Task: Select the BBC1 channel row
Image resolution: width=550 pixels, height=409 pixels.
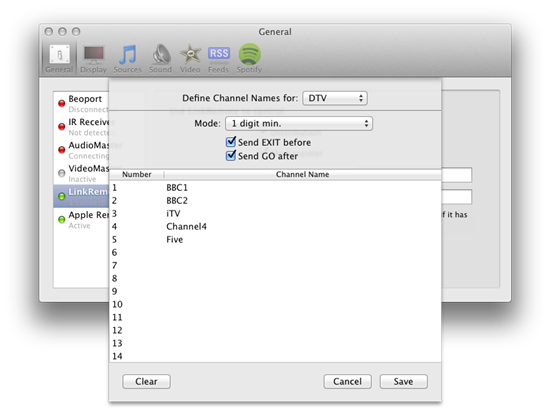Action: 275,188
